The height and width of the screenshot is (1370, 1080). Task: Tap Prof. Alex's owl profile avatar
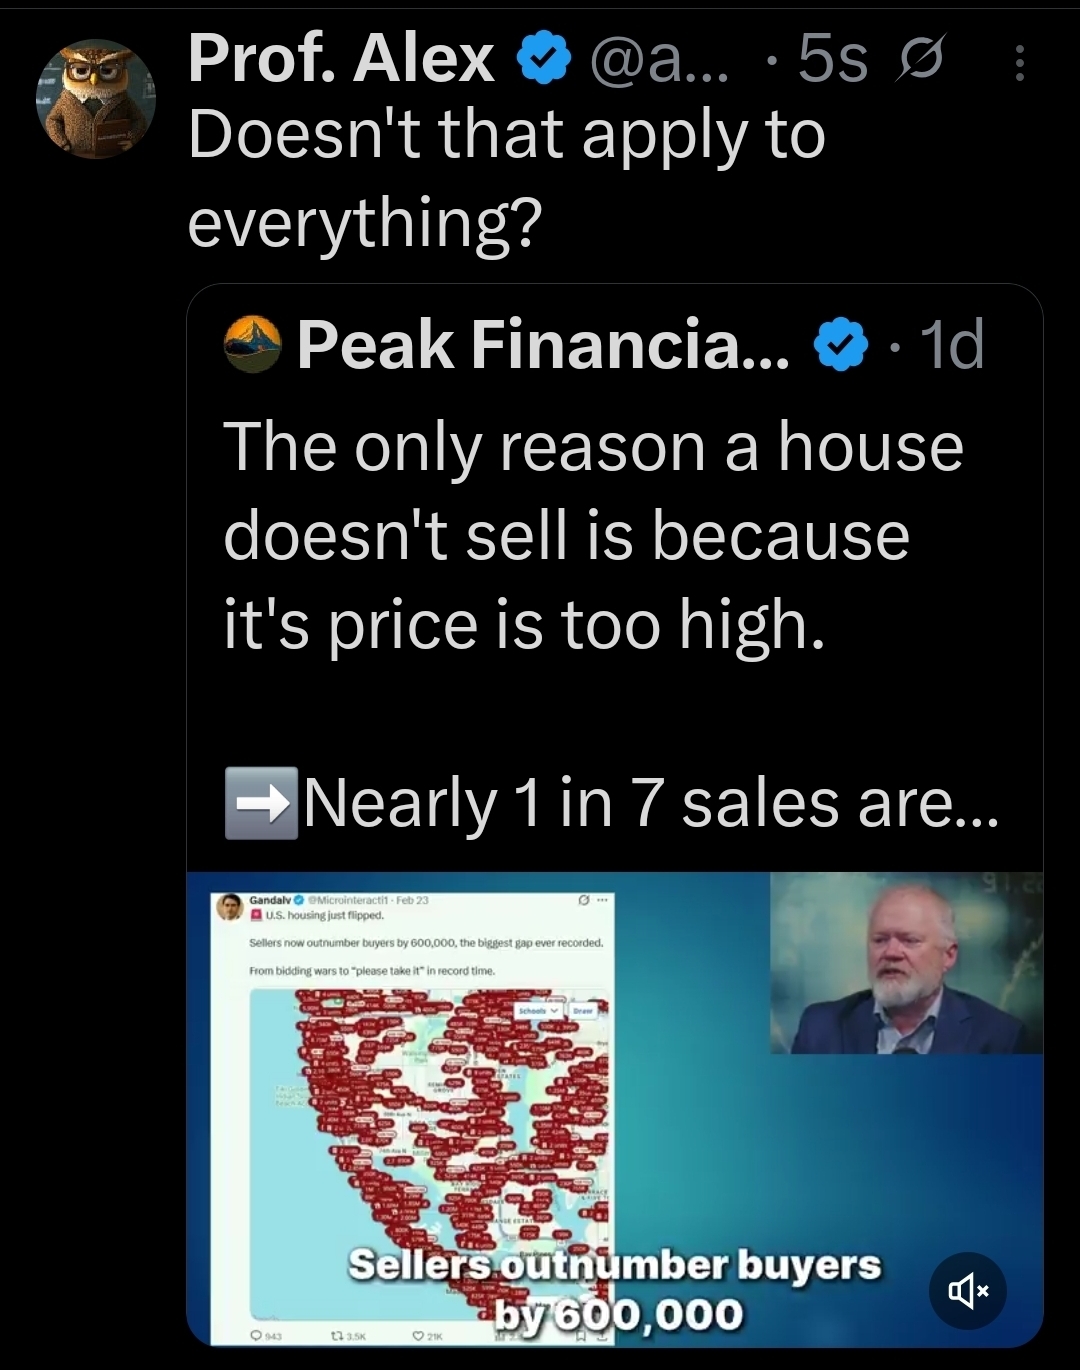(95, 98)
